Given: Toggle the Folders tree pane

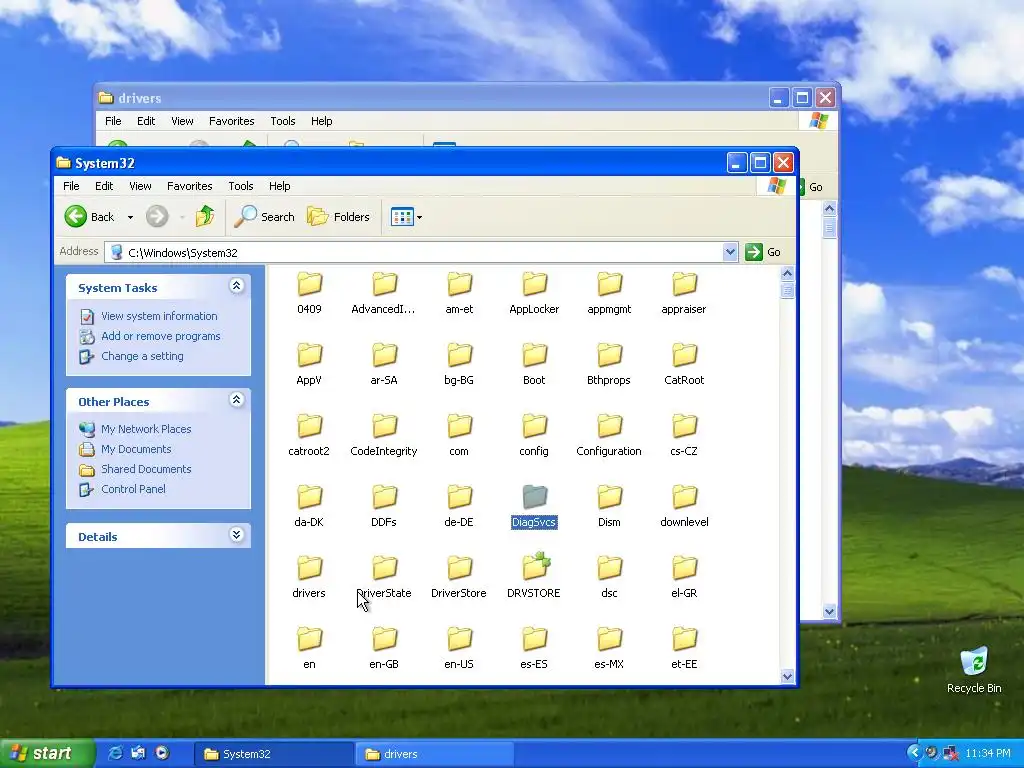Looking at the screenshot, I should 338,216.
